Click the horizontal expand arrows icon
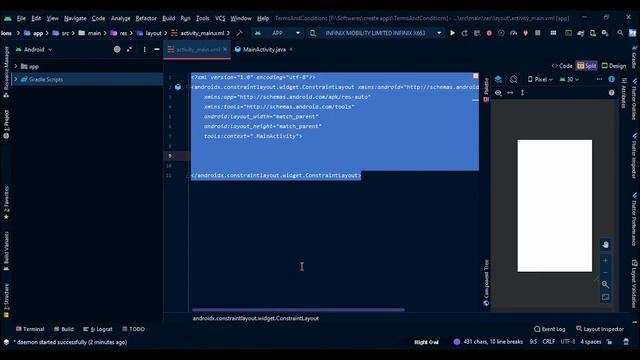The image size is (640, 360). click(510, 93)
